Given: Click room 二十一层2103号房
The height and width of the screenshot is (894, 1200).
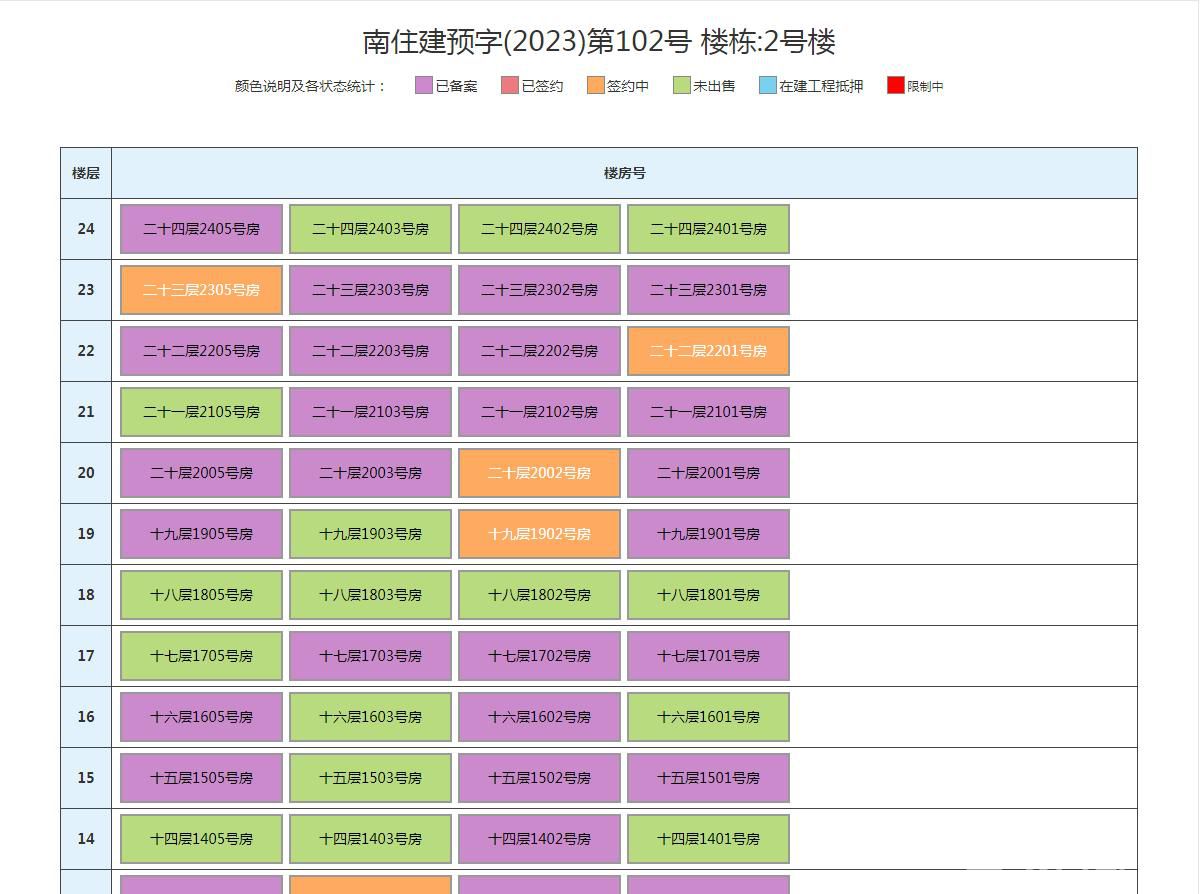Looking at the screenshot, I should click(x=370, y=412).
